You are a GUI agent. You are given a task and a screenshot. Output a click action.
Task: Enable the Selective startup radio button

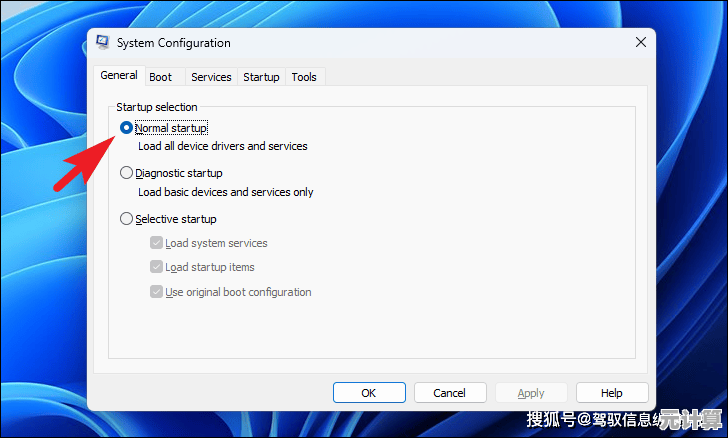tap(126, 219)
